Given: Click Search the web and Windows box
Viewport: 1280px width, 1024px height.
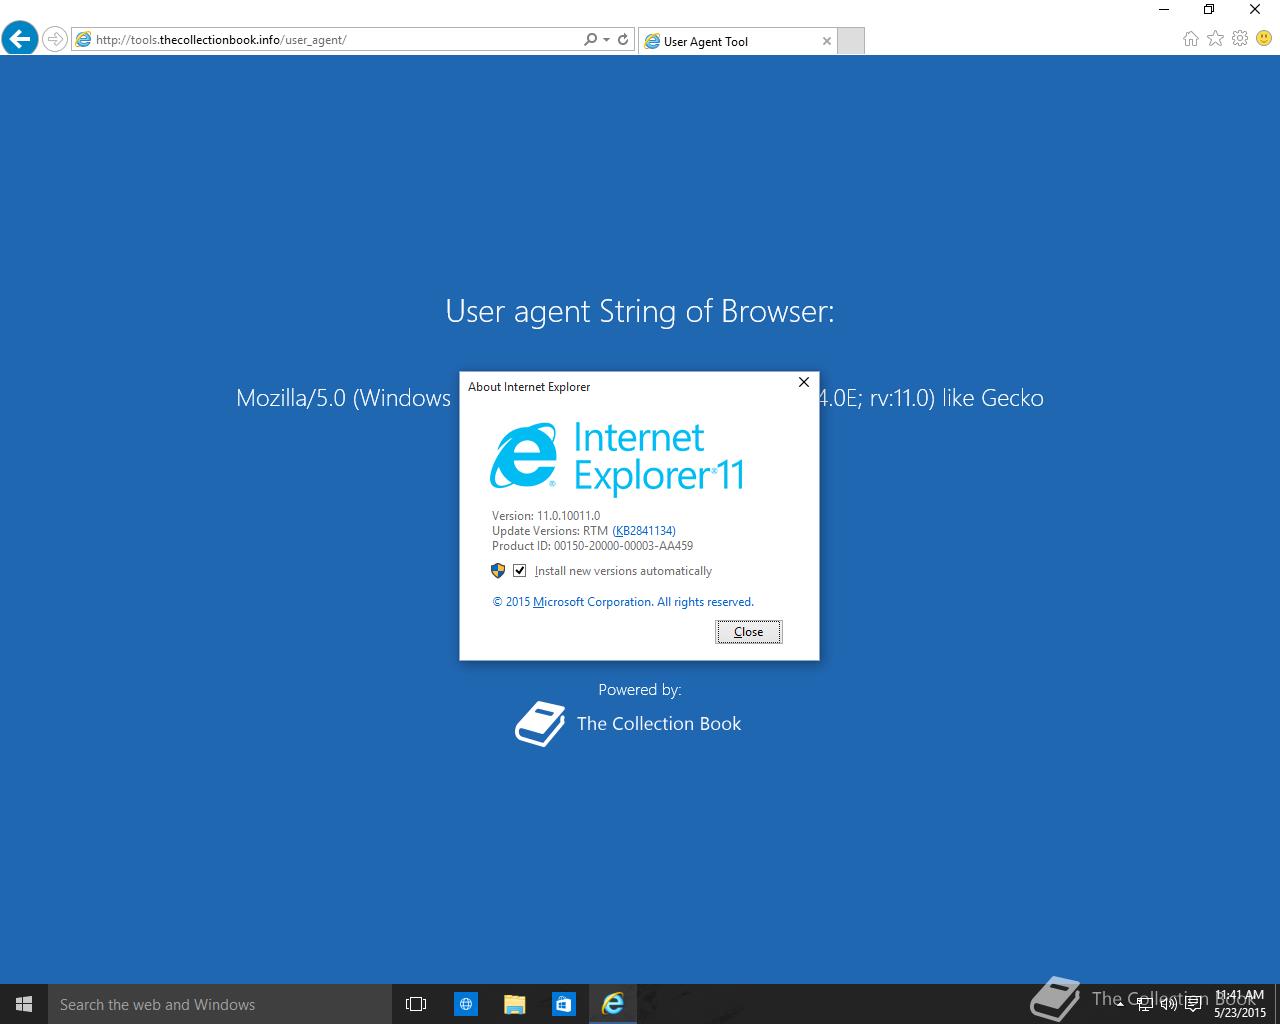Looking at the screenshot, I should [220, 1004].
